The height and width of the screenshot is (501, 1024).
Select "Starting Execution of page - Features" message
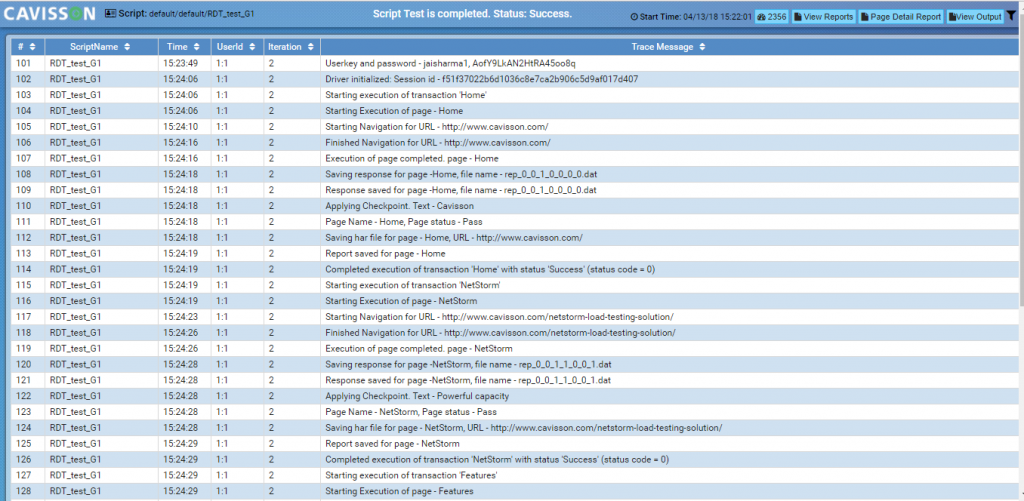(x=399, y=491)
